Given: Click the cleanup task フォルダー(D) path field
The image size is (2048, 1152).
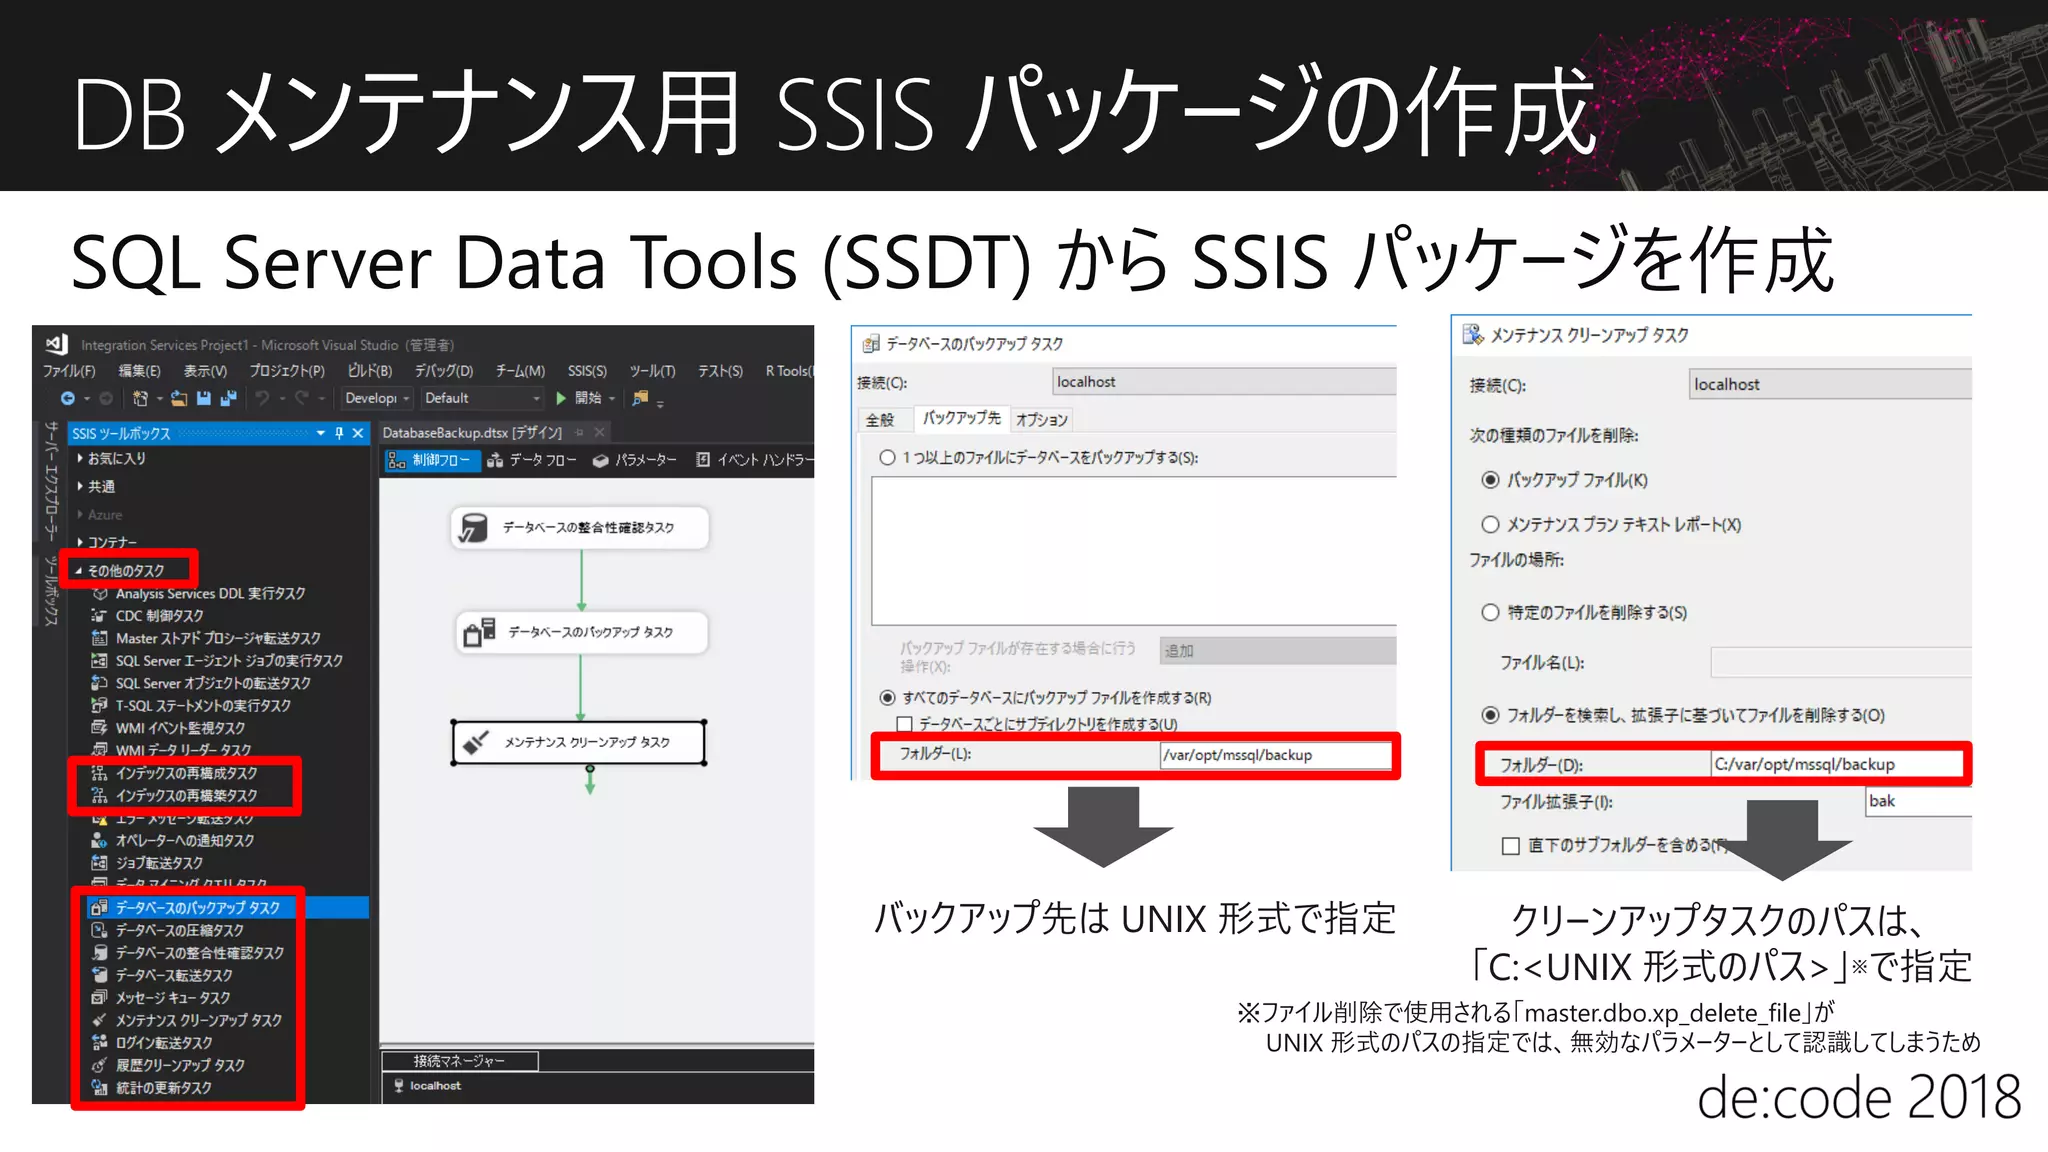Looking at the screenshot, I should pyautogui.click(x=1838, y=765).
